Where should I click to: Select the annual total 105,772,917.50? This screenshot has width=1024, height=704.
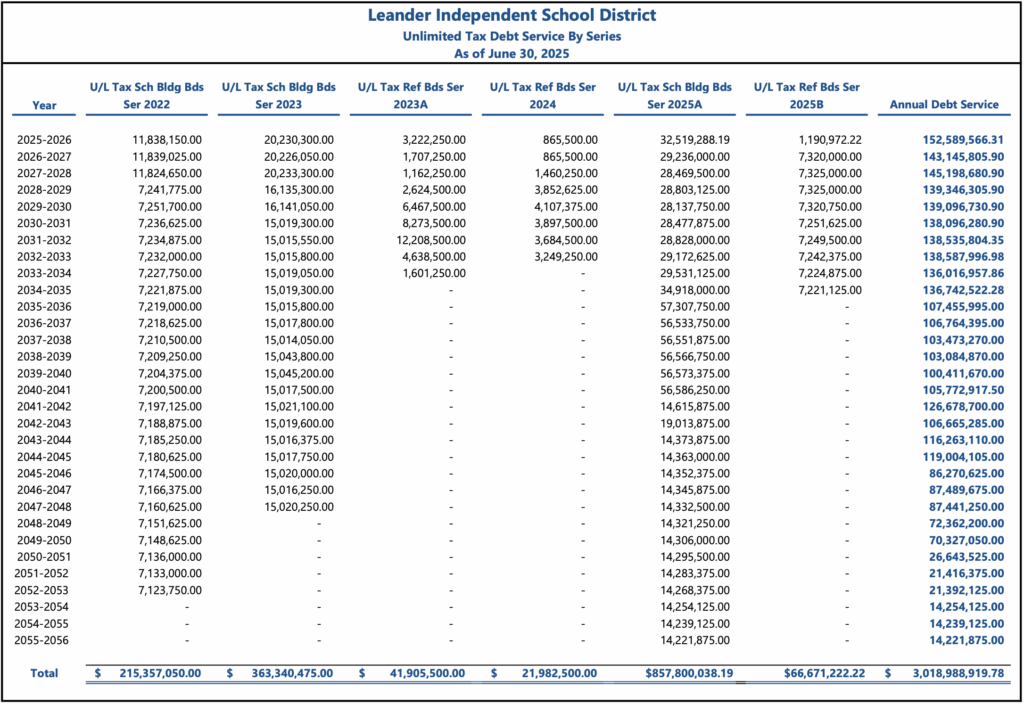[x=963, y=390]
